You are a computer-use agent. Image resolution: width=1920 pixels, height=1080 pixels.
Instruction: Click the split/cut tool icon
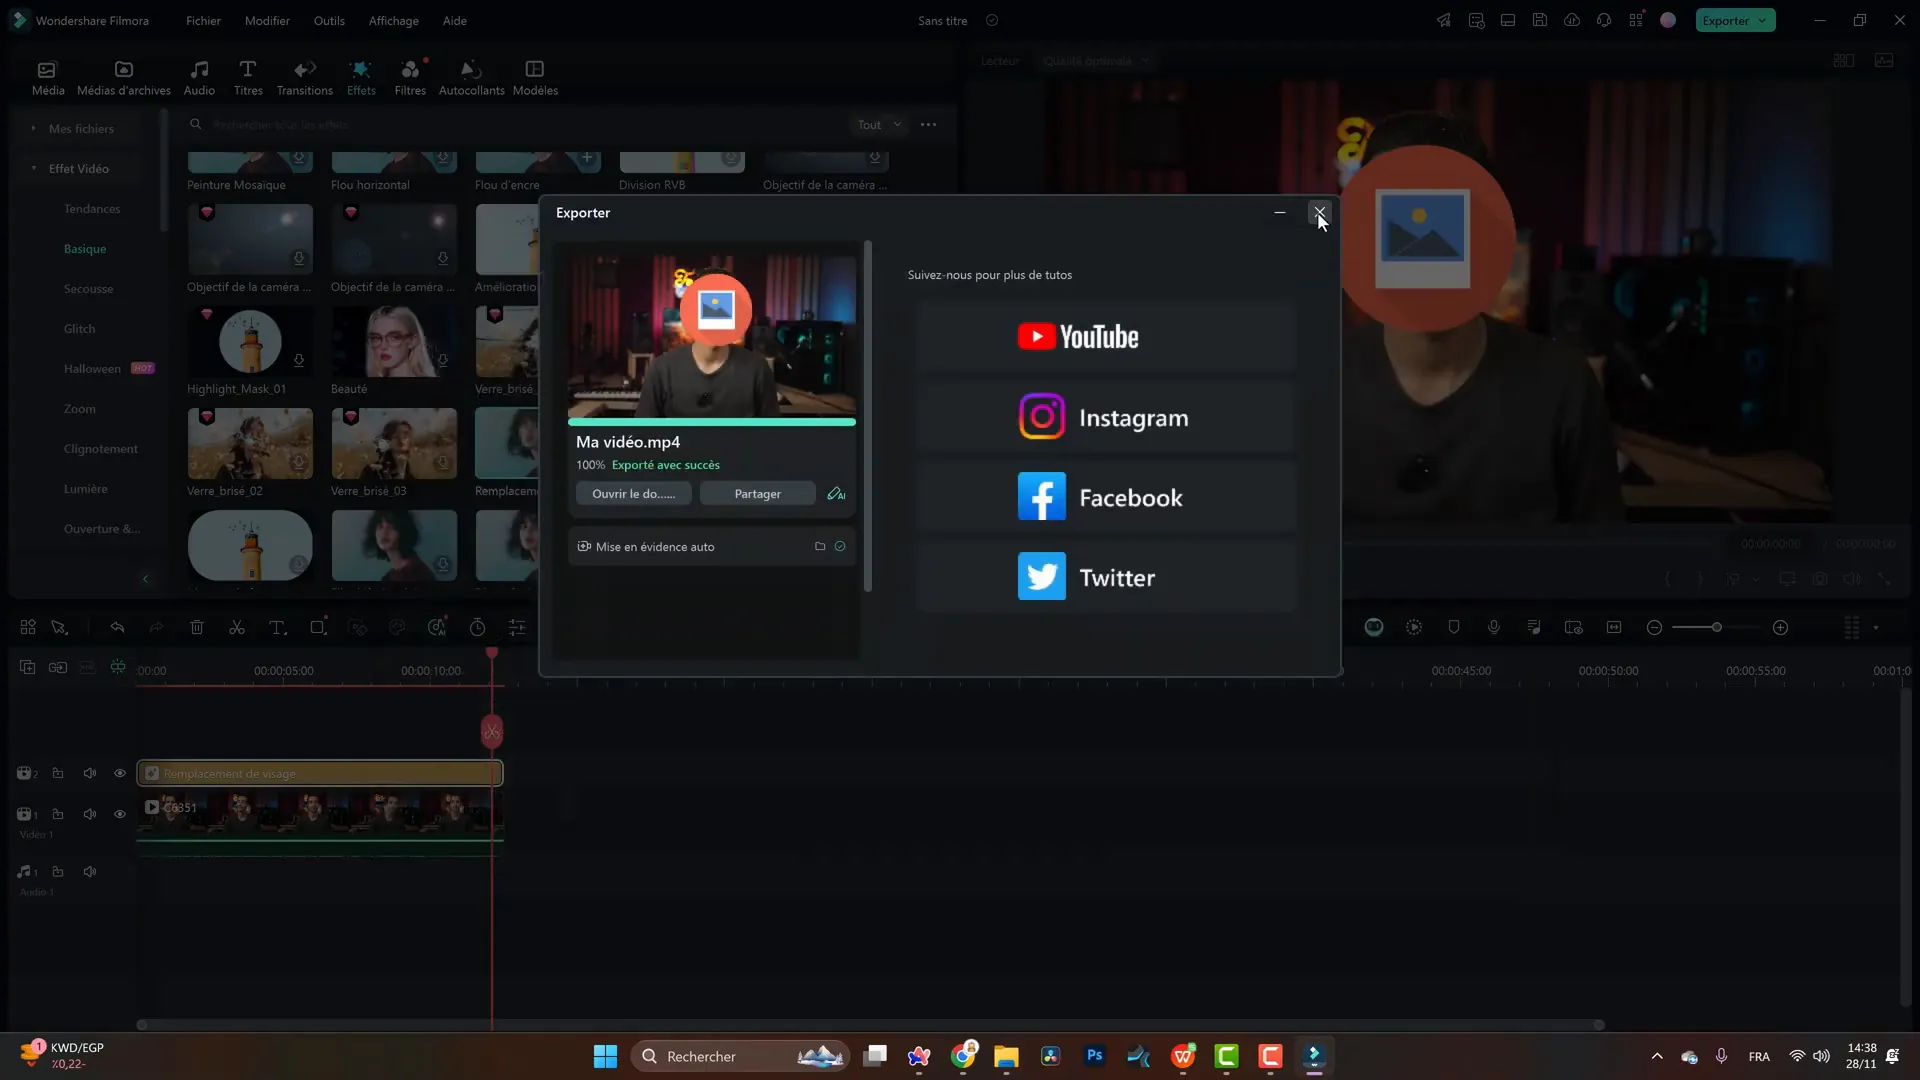click(x=236, y=628)
